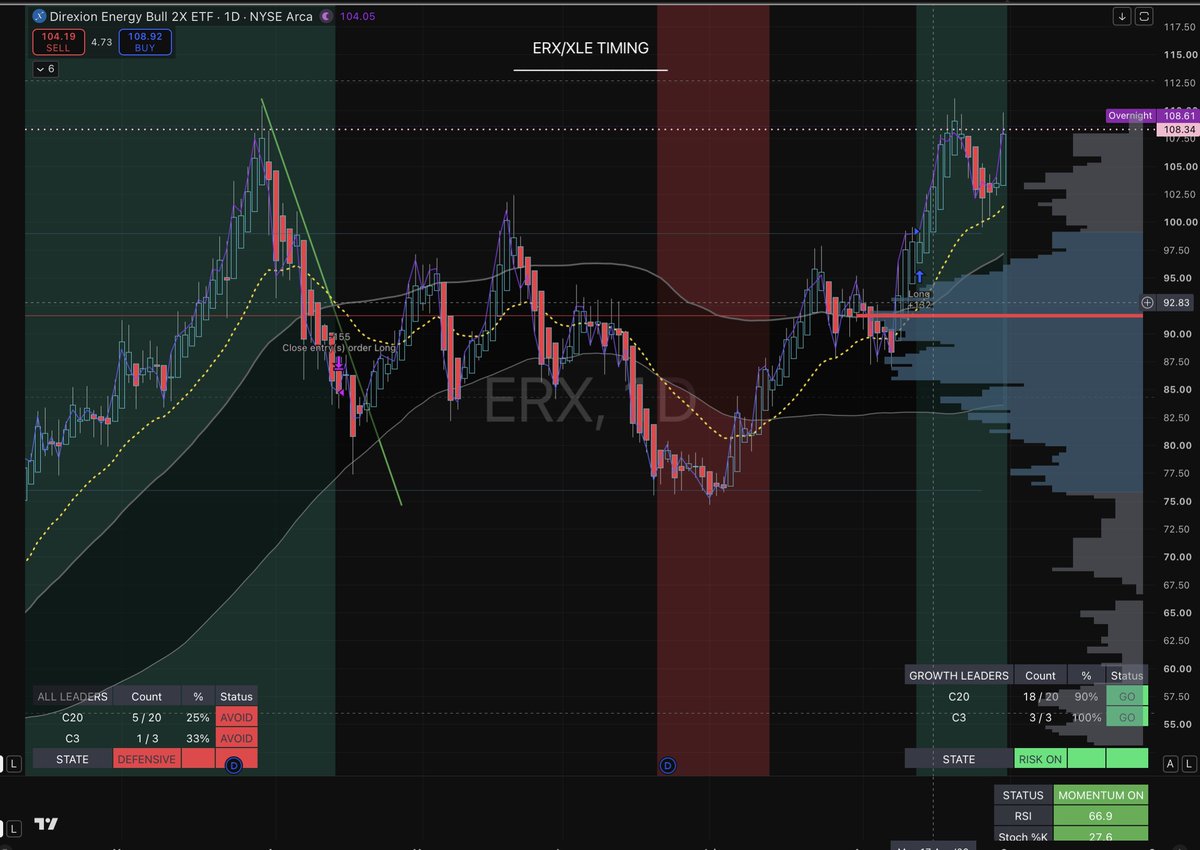
Task: Select the ERX/XLE TIMING text label
Action: 590,48
